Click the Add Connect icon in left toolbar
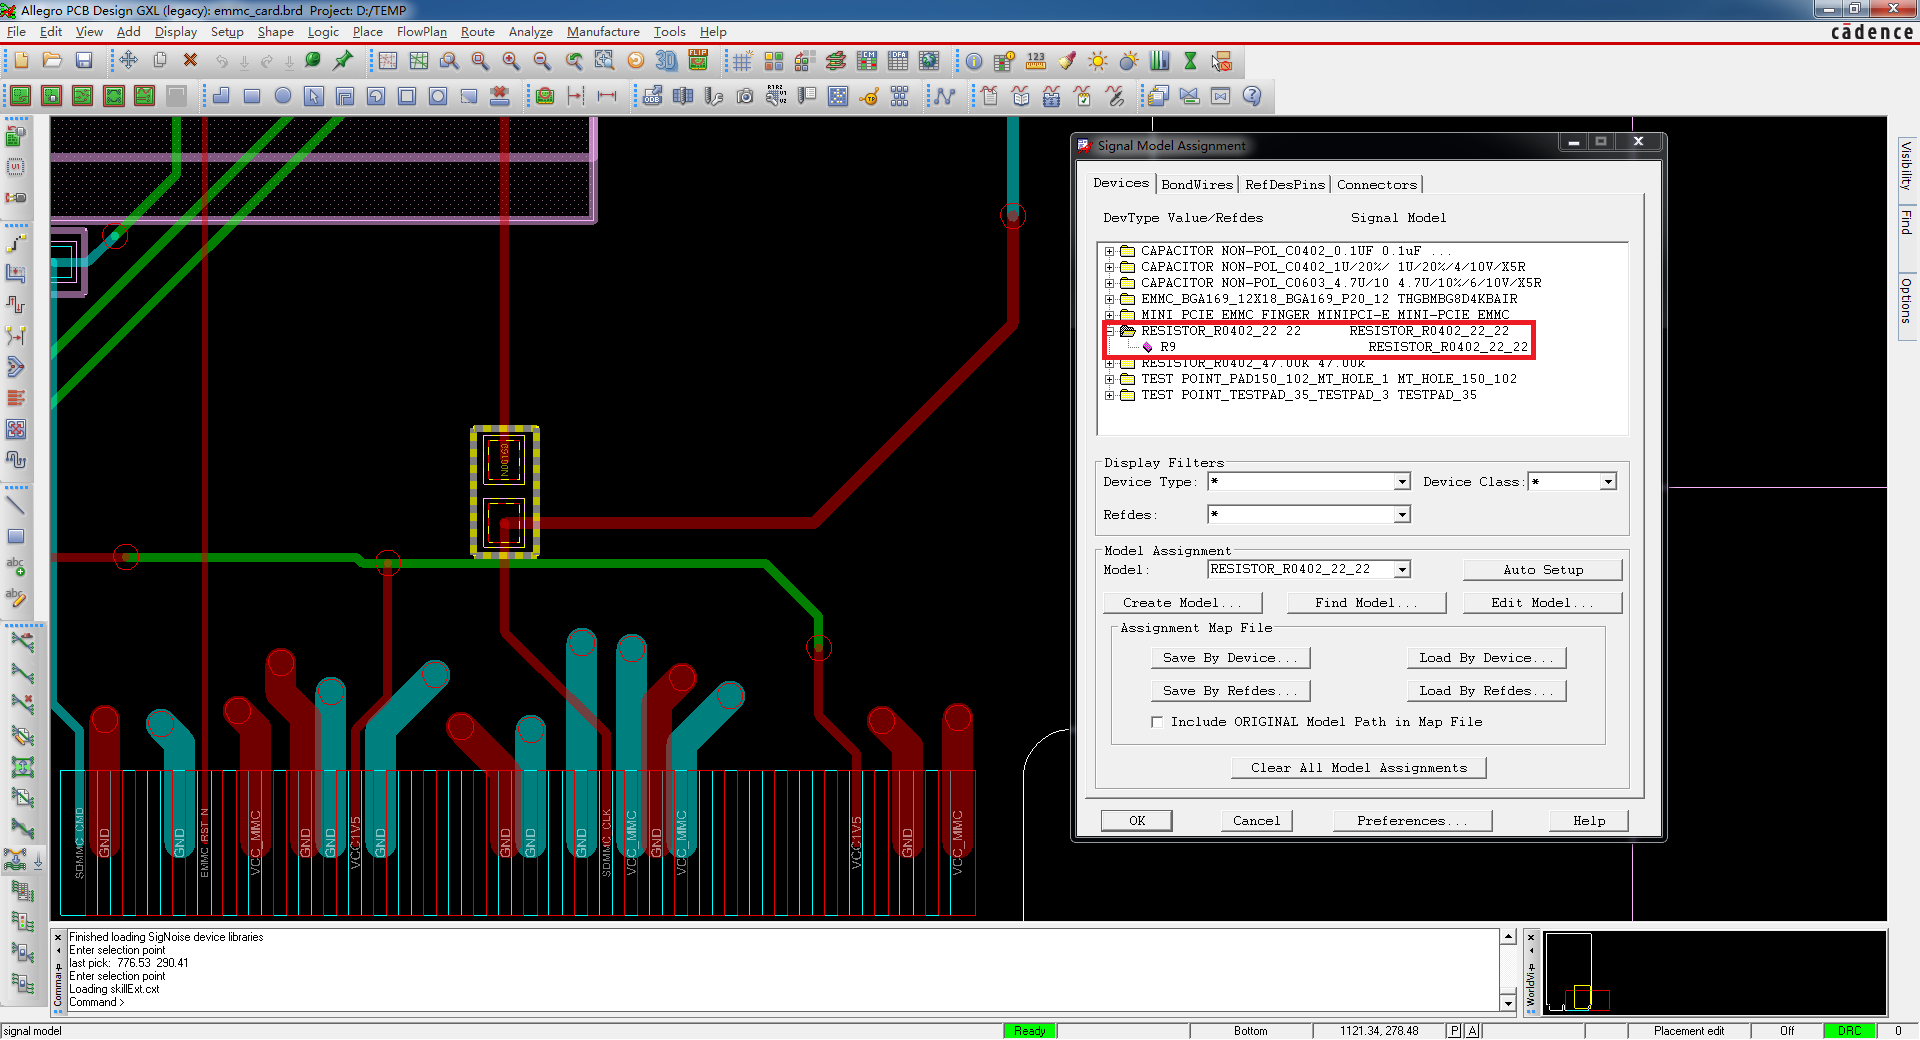Screen dimensions: 1920x1040 pyautogui.click(x=16, y=242)
